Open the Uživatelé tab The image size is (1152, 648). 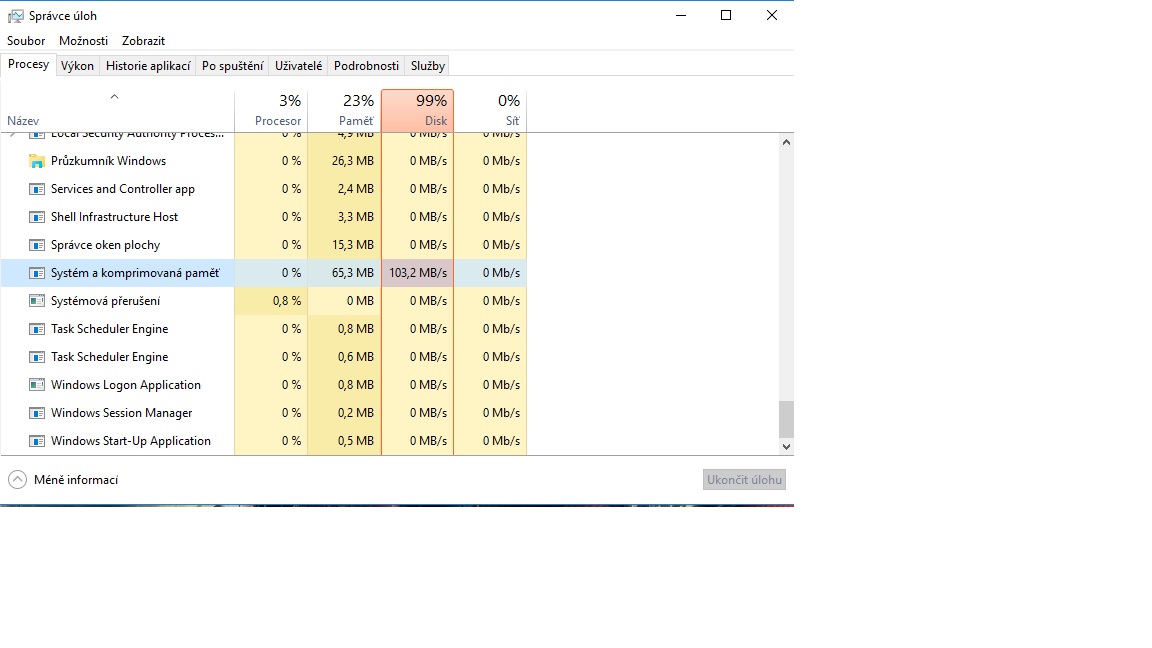click(x=298, y=65)
